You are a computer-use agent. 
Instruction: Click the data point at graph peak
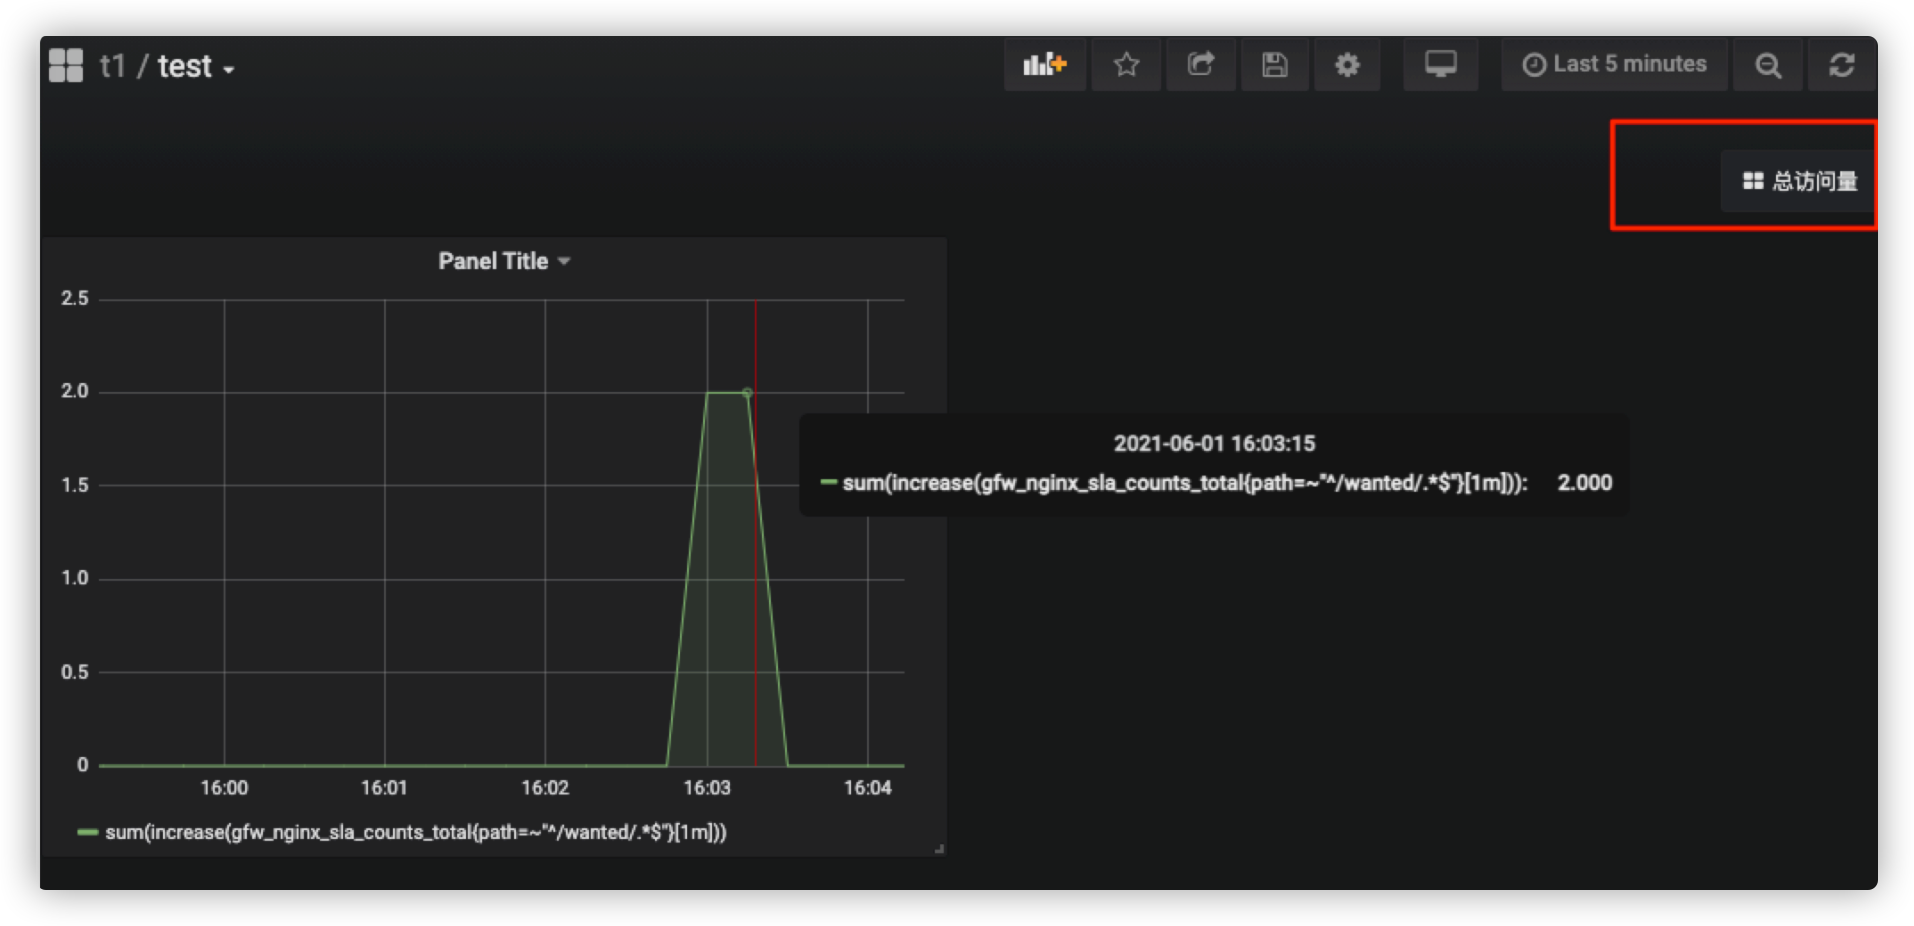747,393
